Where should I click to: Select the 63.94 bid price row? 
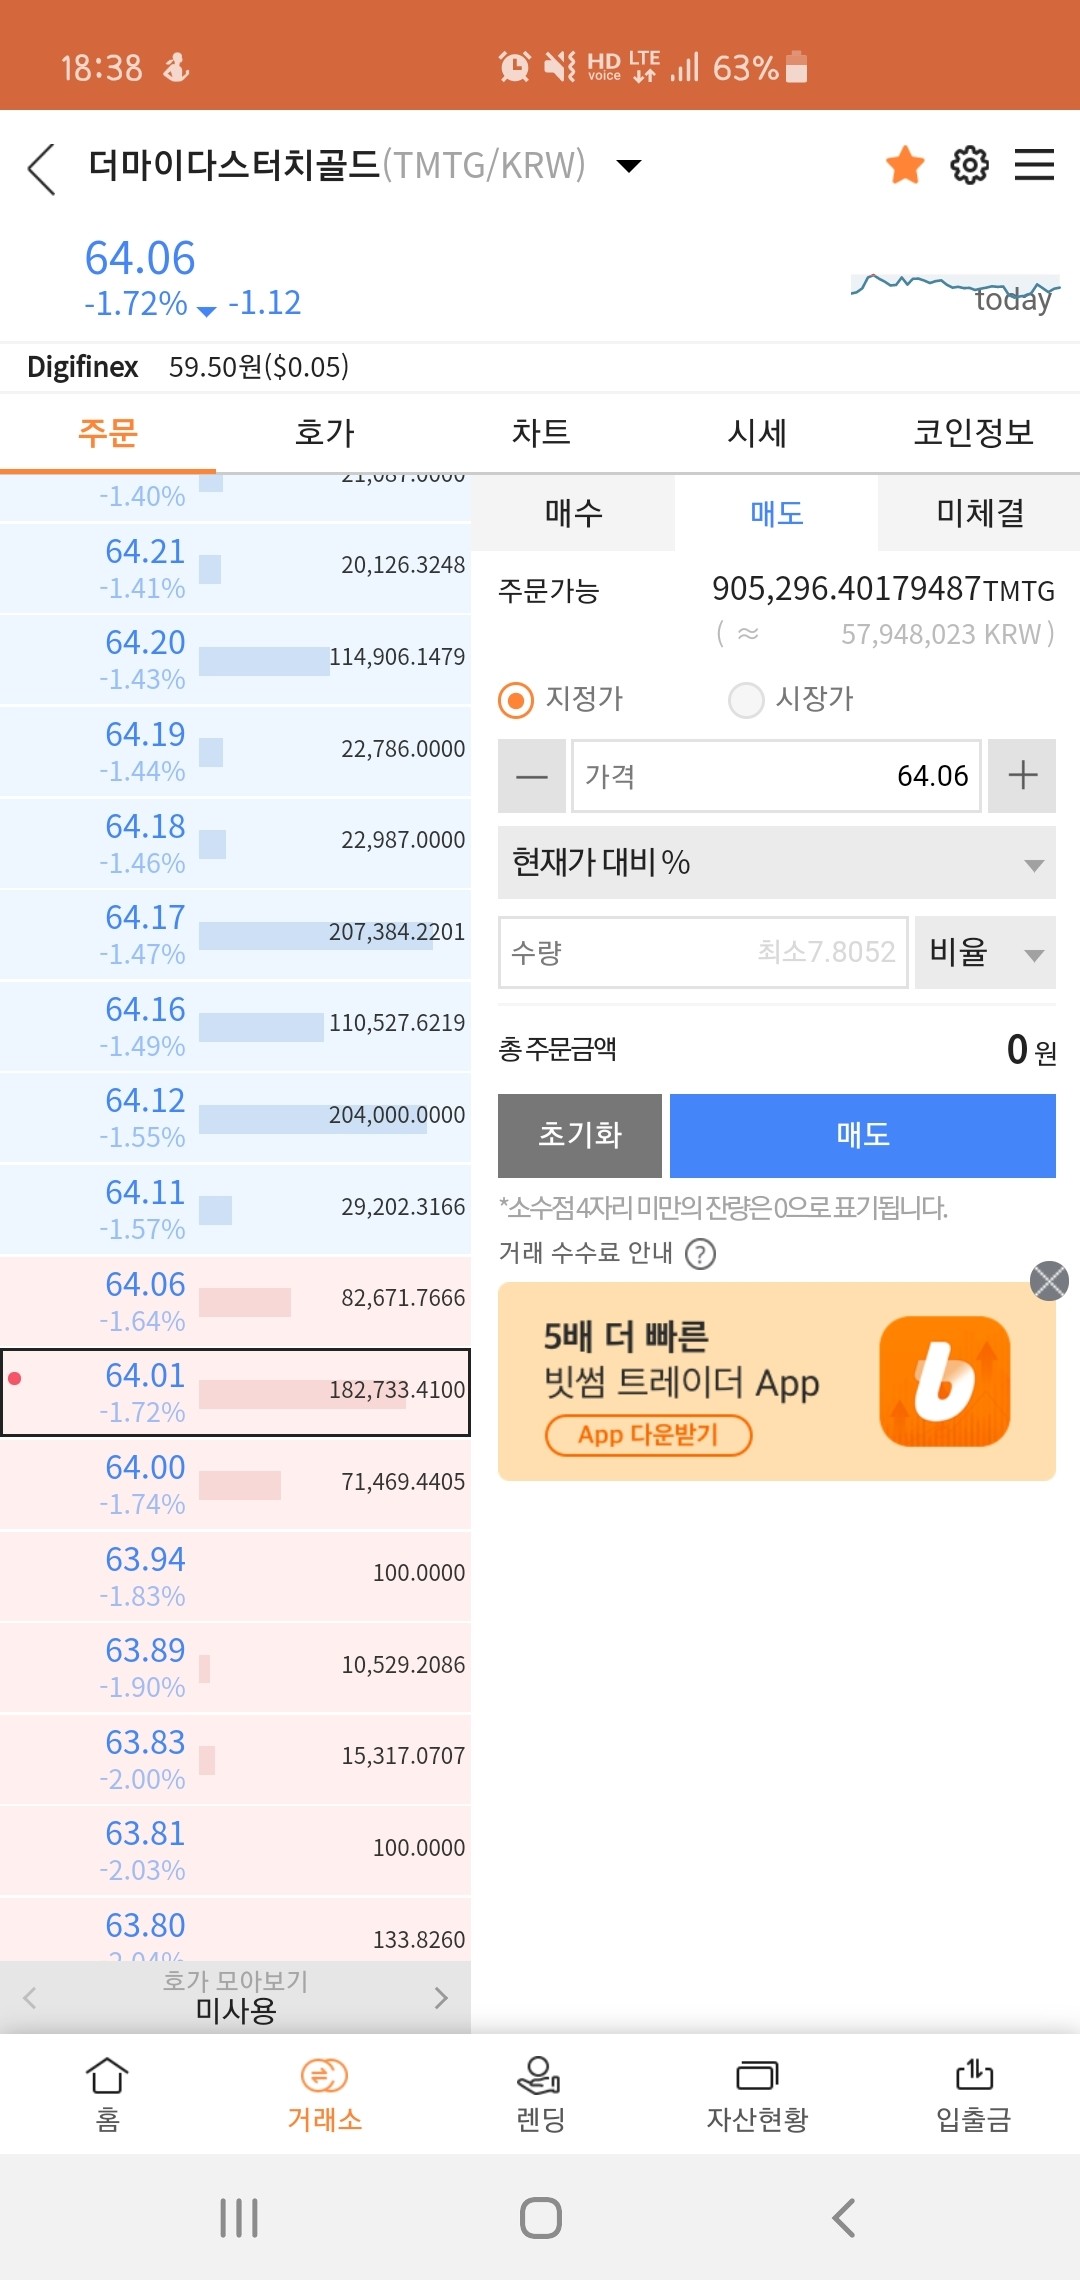235,1576
